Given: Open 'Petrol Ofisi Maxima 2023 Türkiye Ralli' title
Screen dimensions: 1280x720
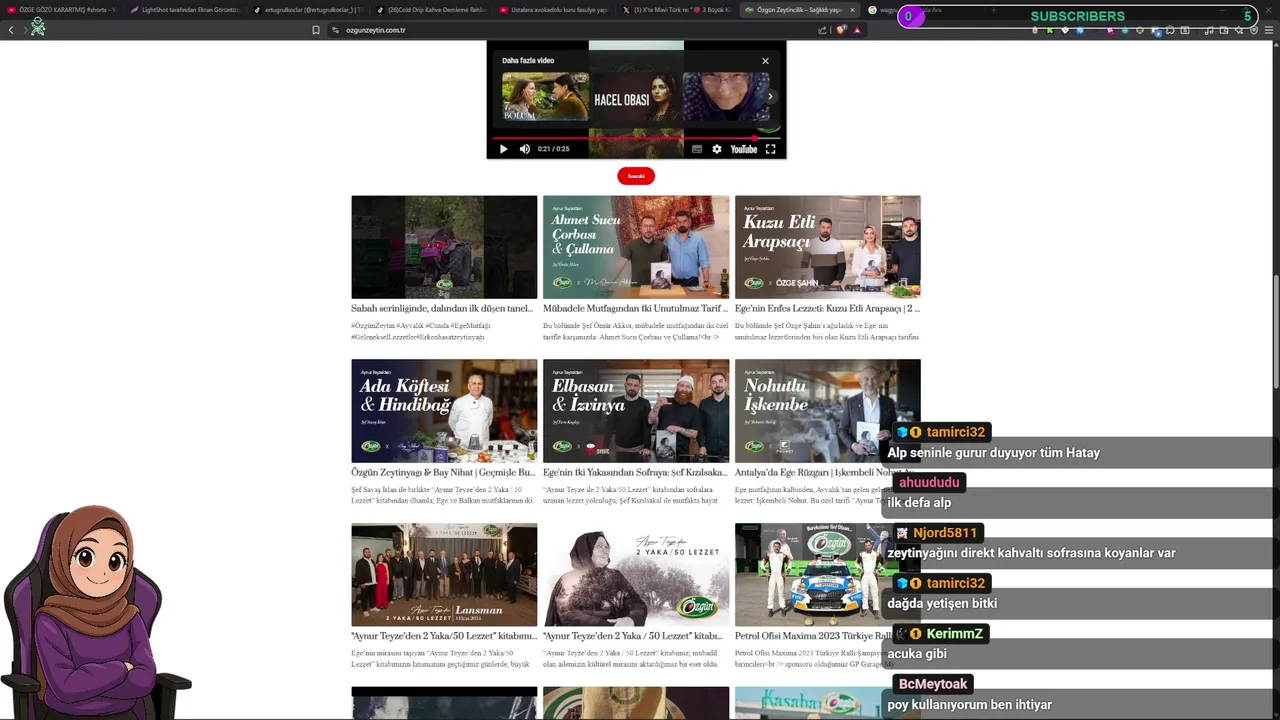Looking at the screenshot, I should tap(813, 636).
